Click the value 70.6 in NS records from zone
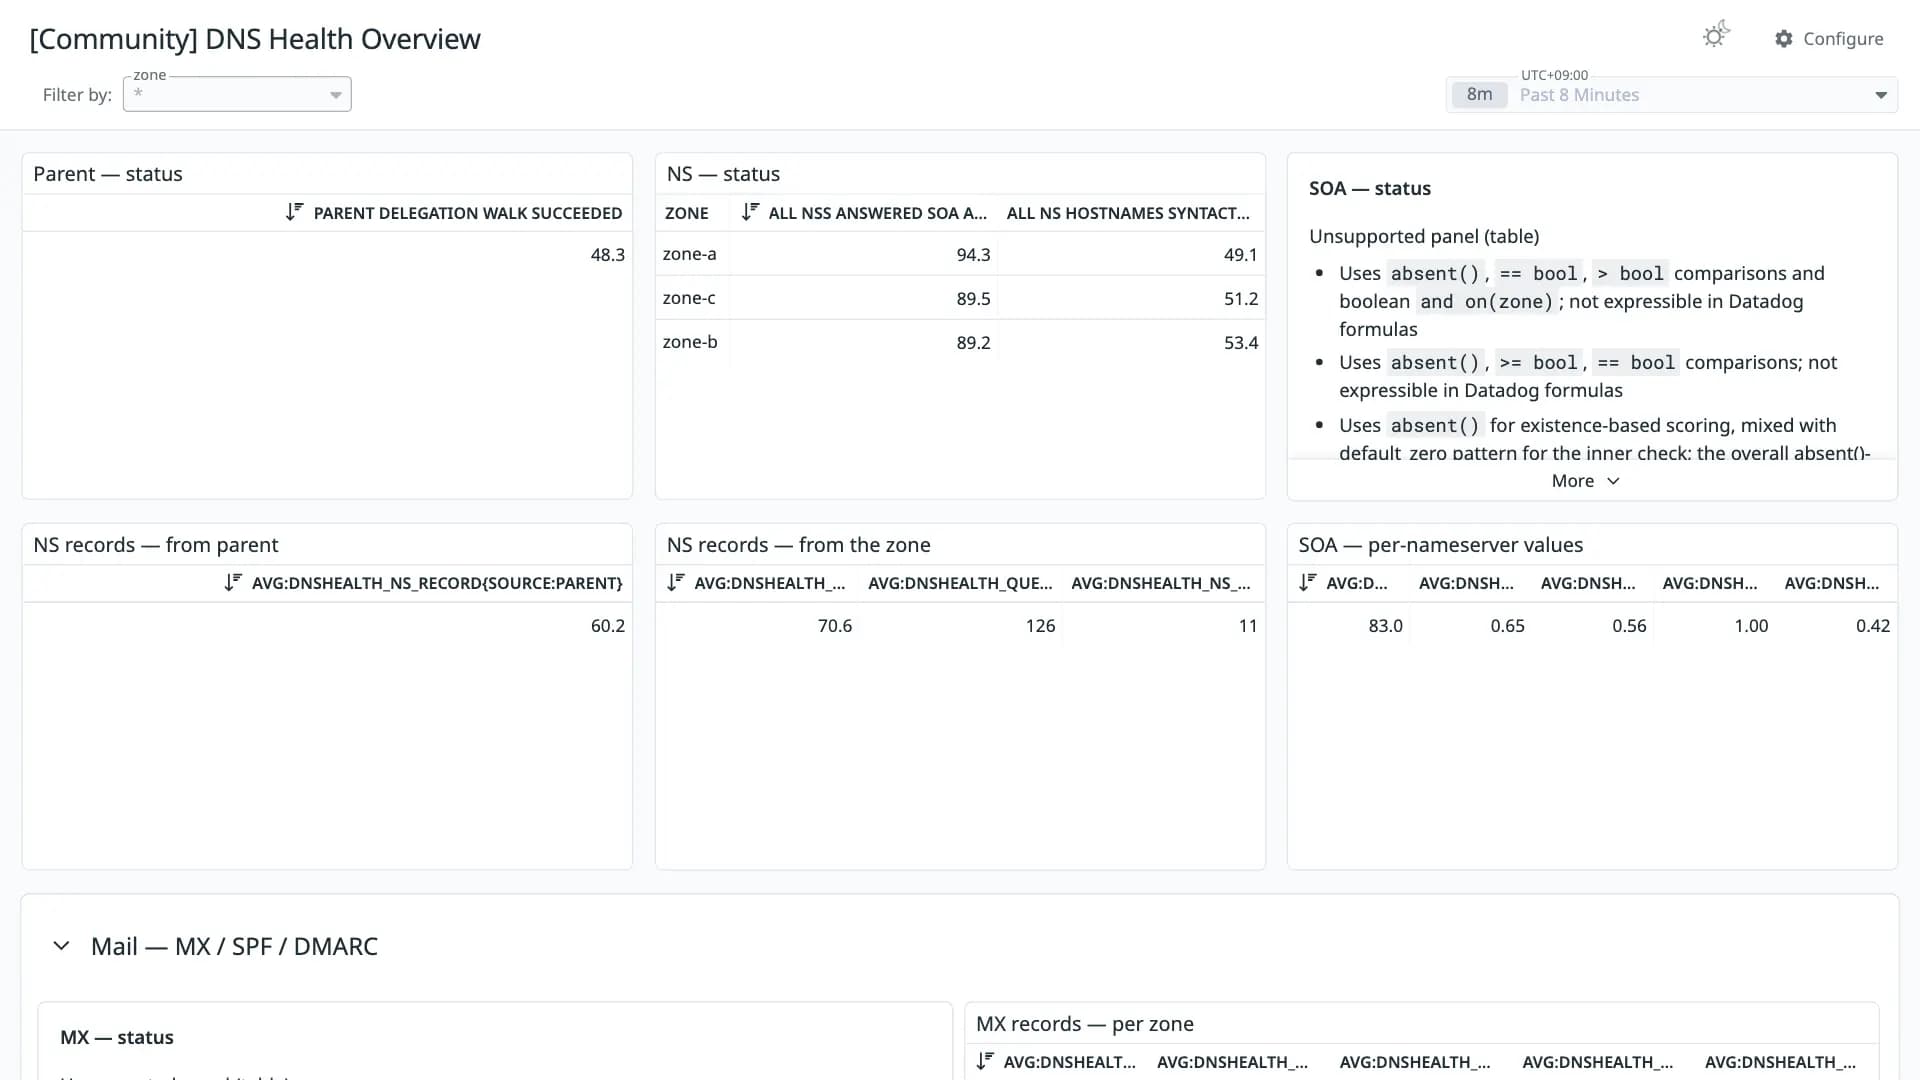The width and height of the screenshot is (1920, 1080). tap(835, 626)
